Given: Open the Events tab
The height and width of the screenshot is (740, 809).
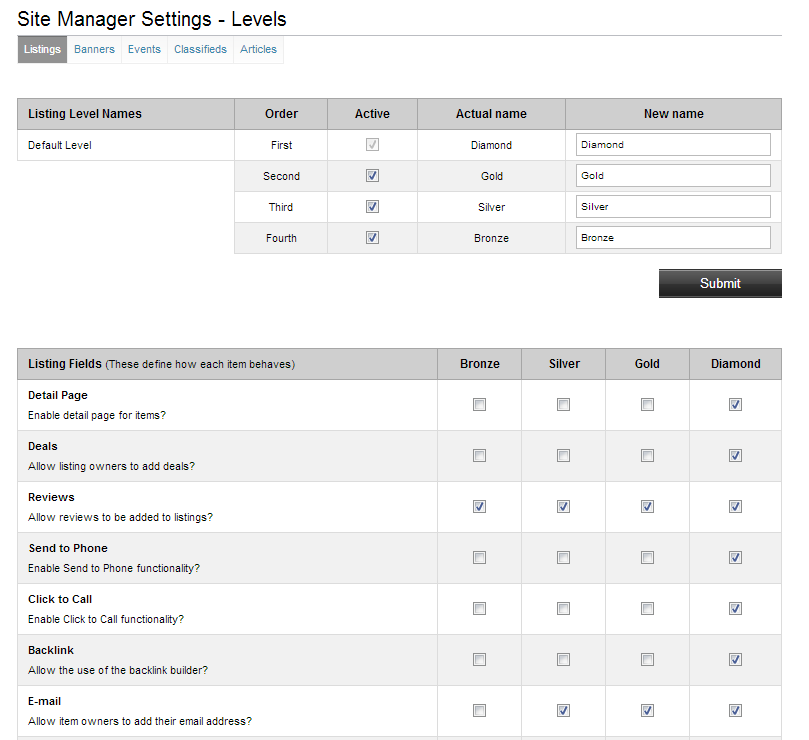Looking at the screenshot, I should click(144, 50).
